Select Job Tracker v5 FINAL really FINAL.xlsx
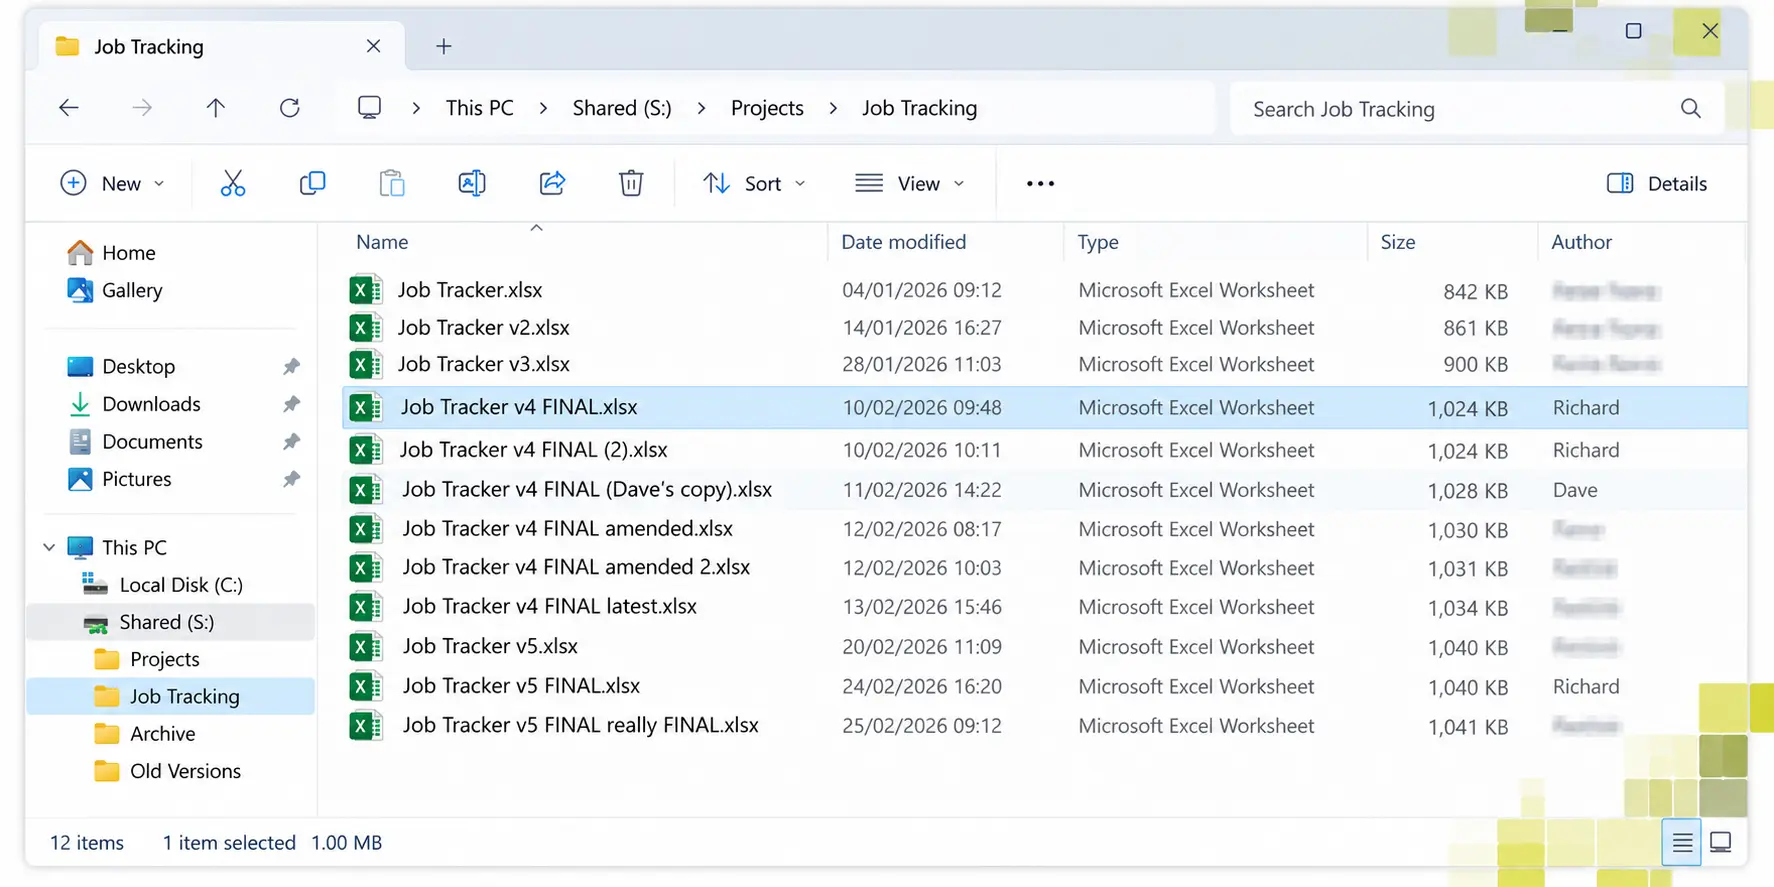1774x887 pixels. point(1045,726)
